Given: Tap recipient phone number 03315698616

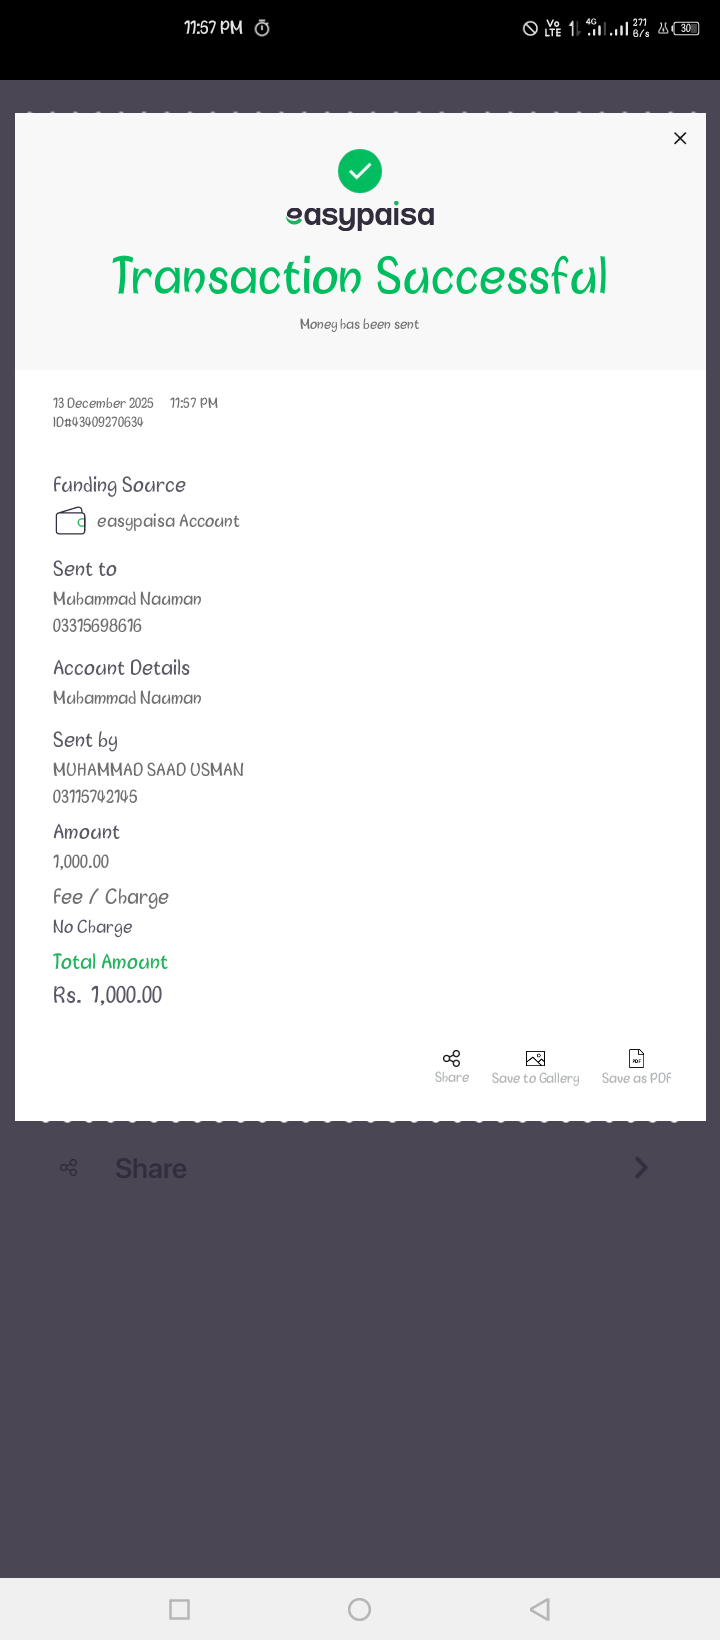Looking at the screenshot, I should [x=97, y=626].
